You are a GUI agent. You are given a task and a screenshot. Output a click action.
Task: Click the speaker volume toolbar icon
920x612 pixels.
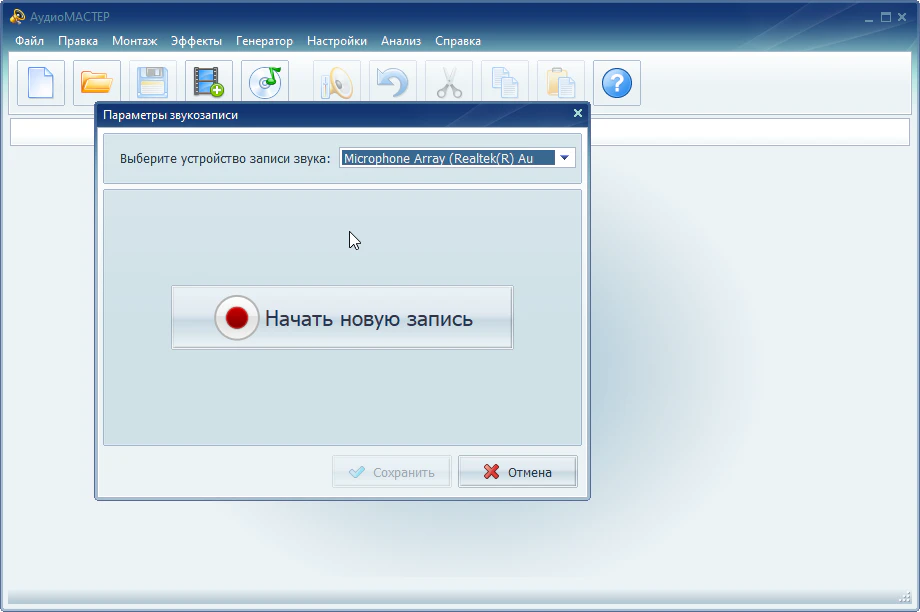(x=337, y=83)
